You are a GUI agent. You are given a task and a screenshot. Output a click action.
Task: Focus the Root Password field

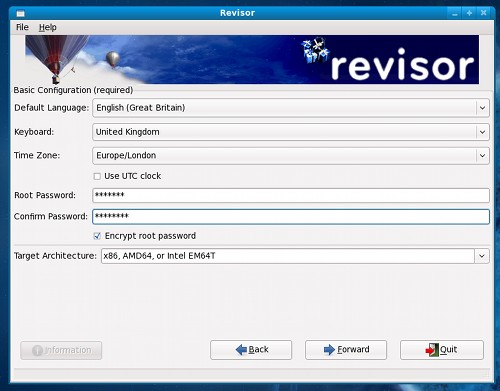291,195
